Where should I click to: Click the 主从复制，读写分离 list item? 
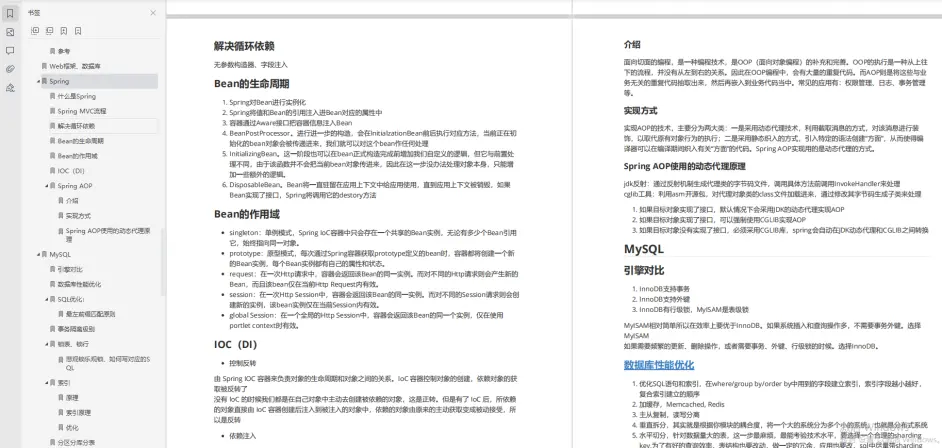pyautogui.click(x=668, y=415)
